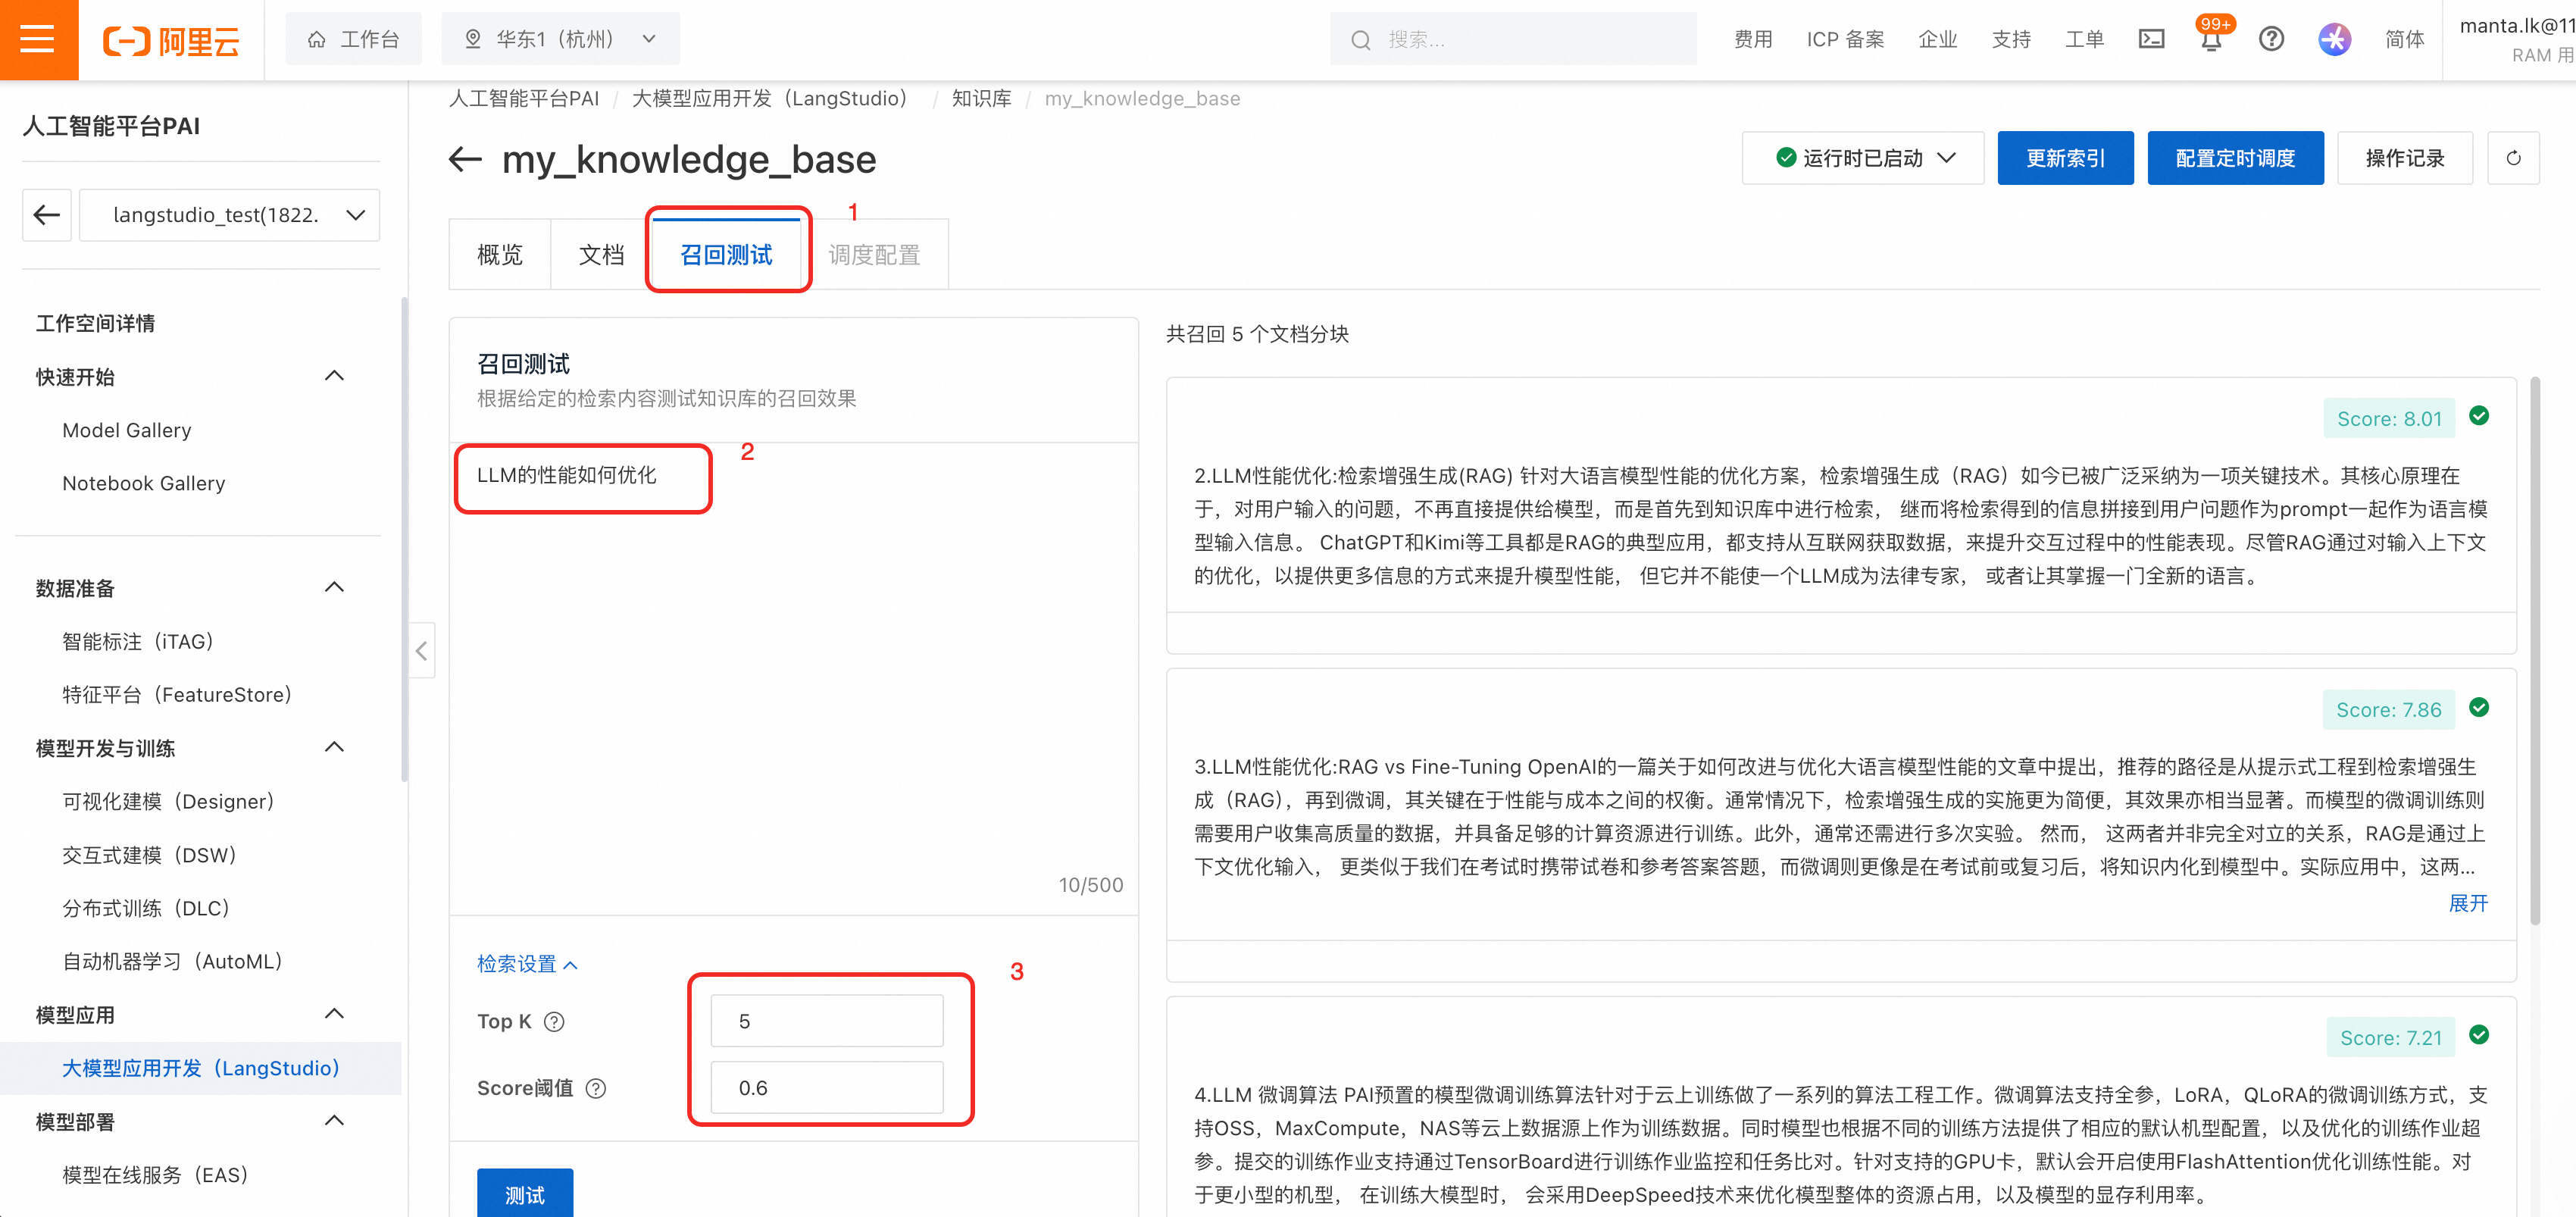Open the hamburger main menu
2576x1217 pixels.
click(x=38, y=40)
